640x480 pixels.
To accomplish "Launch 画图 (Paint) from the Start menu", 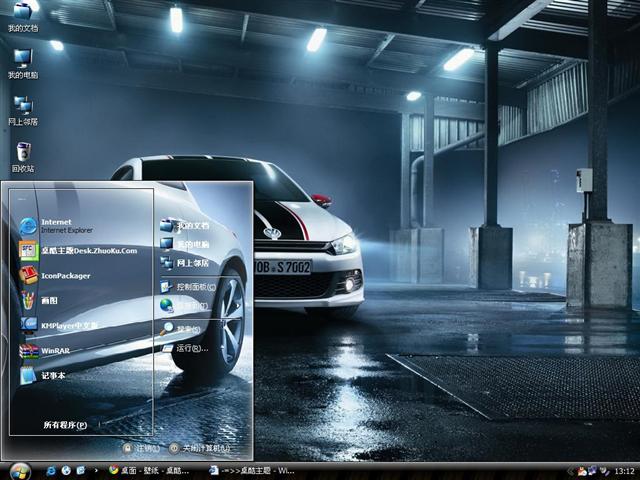I will click(45, 300).
